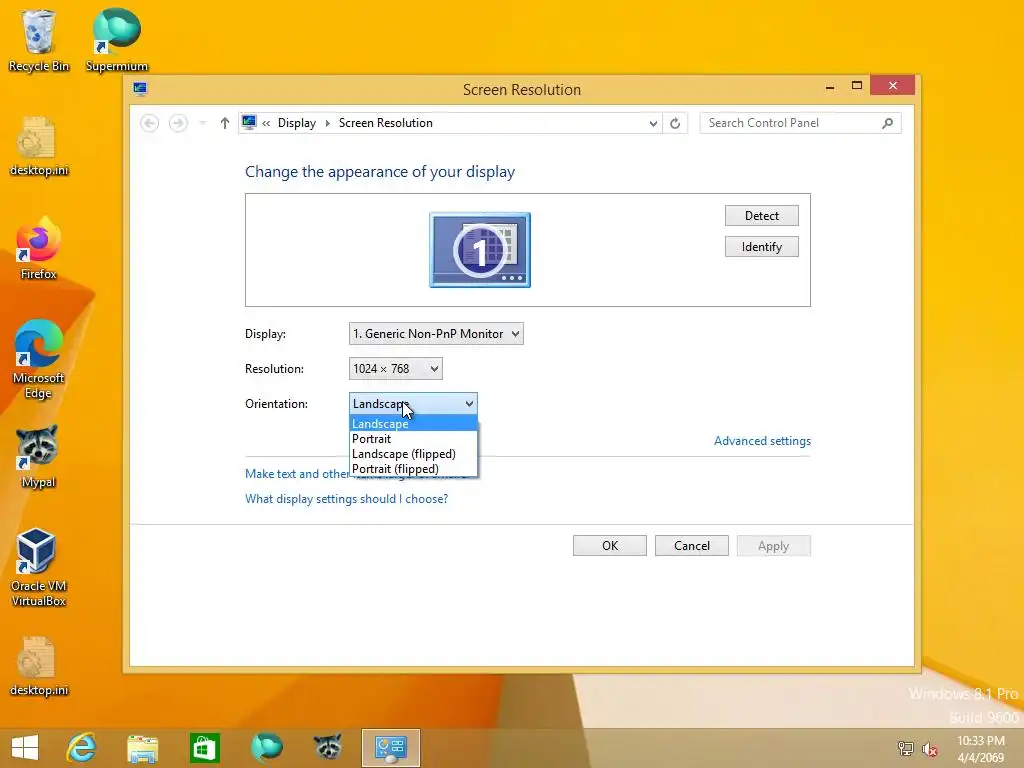Minimize the Screen Resolution window
The image size is (1024, 768).
(830, 86)
